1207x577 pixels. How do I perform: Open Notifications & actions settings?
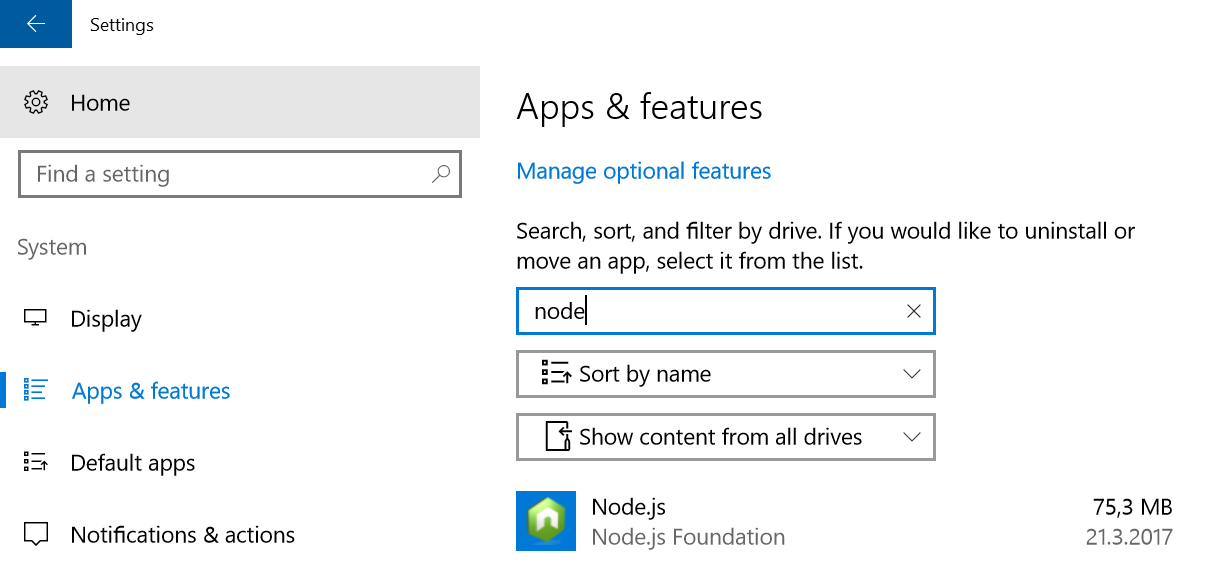(183, 535)
